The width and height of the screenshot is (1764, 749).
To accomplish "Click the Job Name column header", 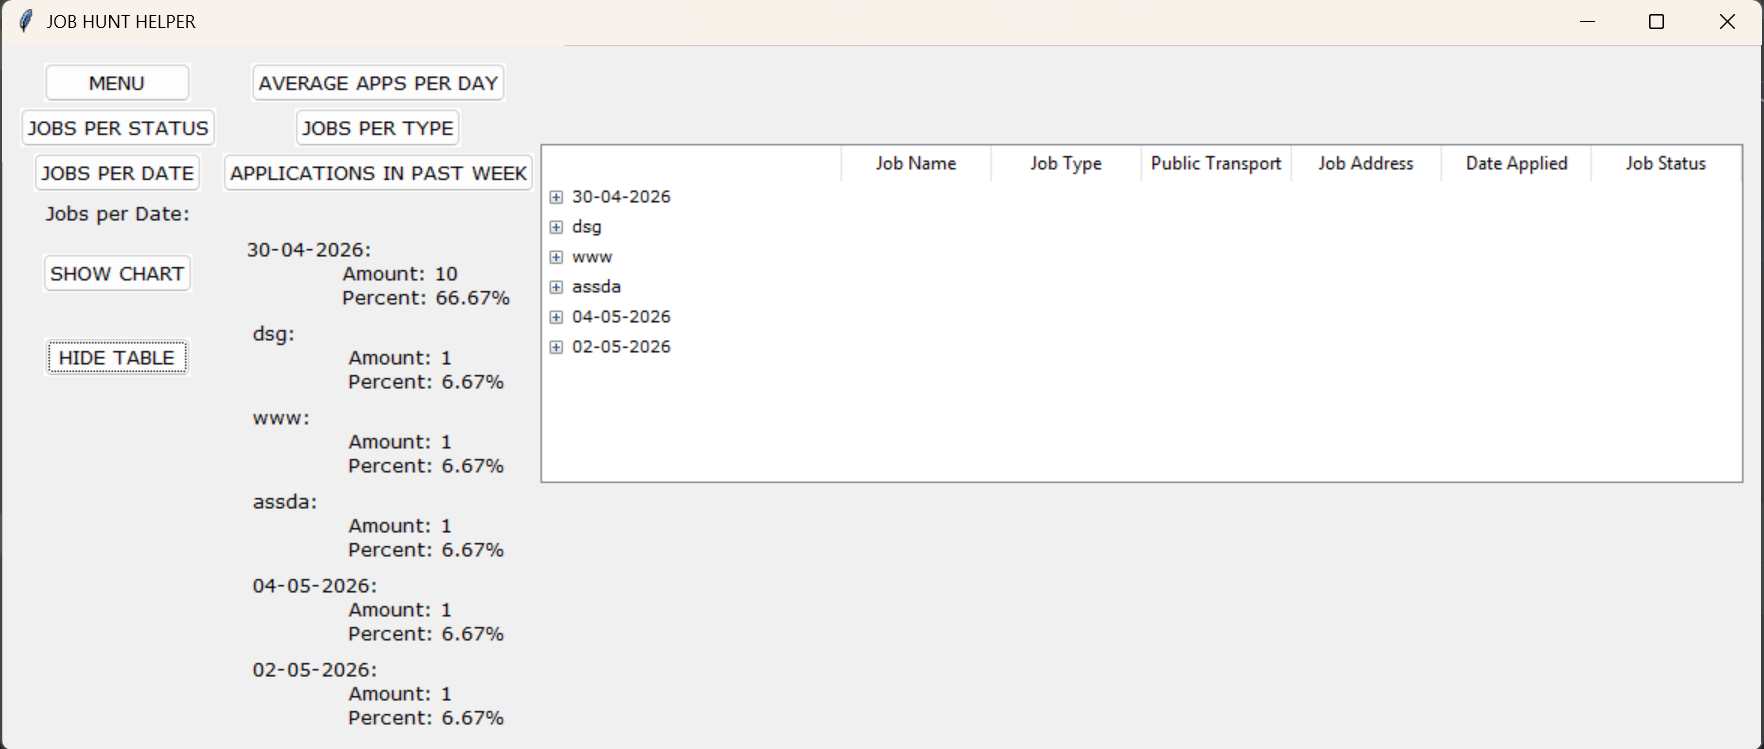I will 916,163.
